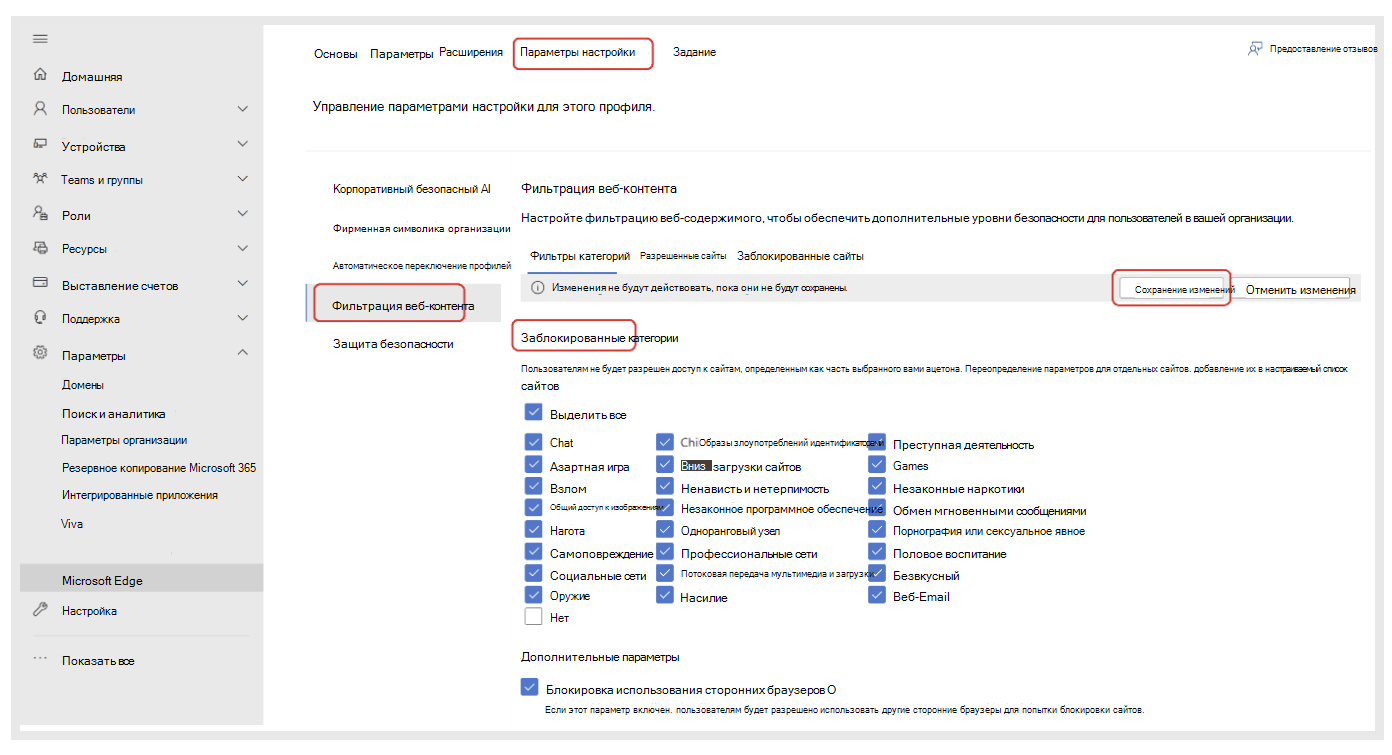The image size is (1392, 755).
Task: Expand the Поддержка chevron
Action: click(x=242, y=318)
